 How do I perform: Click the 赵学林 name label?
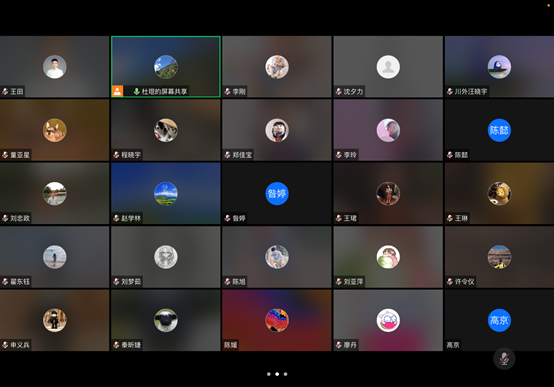click(131, 218)
